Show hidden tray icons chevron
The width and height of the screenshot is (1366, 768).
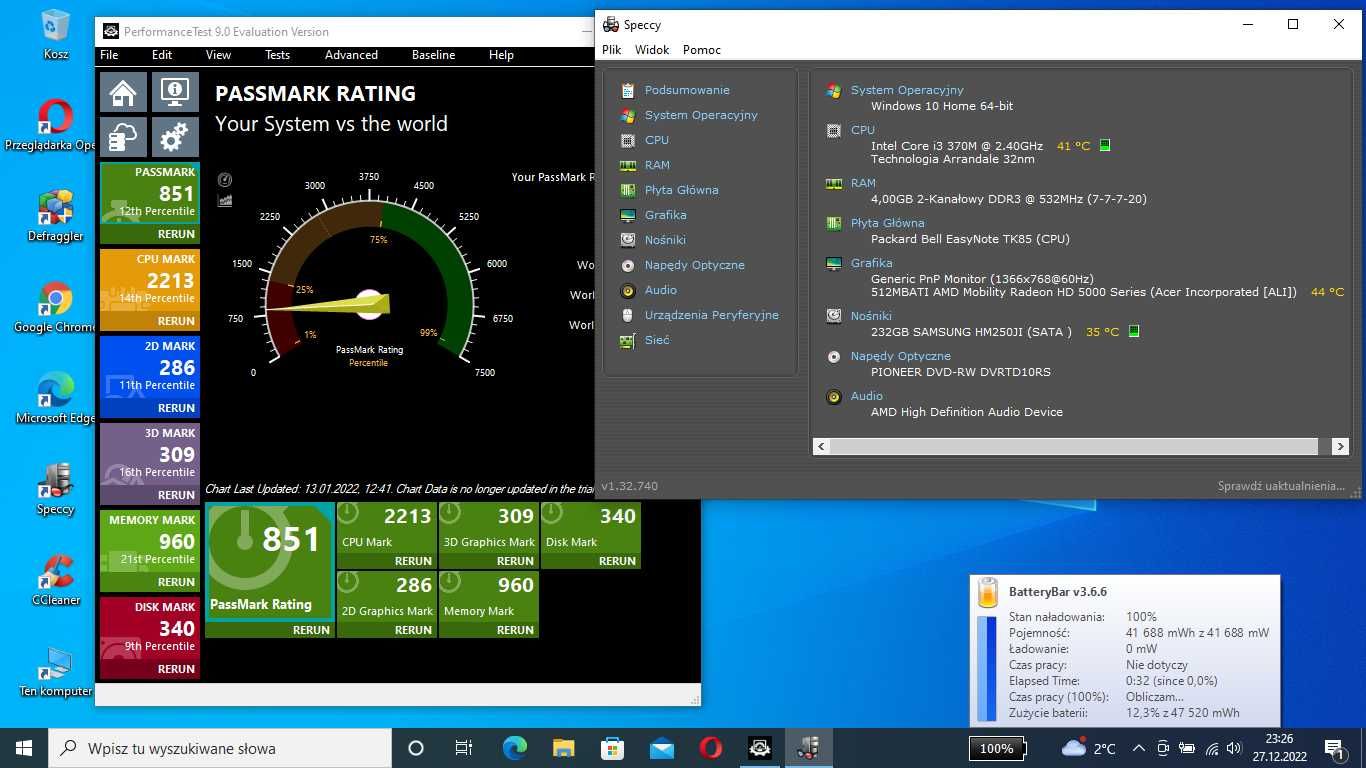pos(1138,748)
